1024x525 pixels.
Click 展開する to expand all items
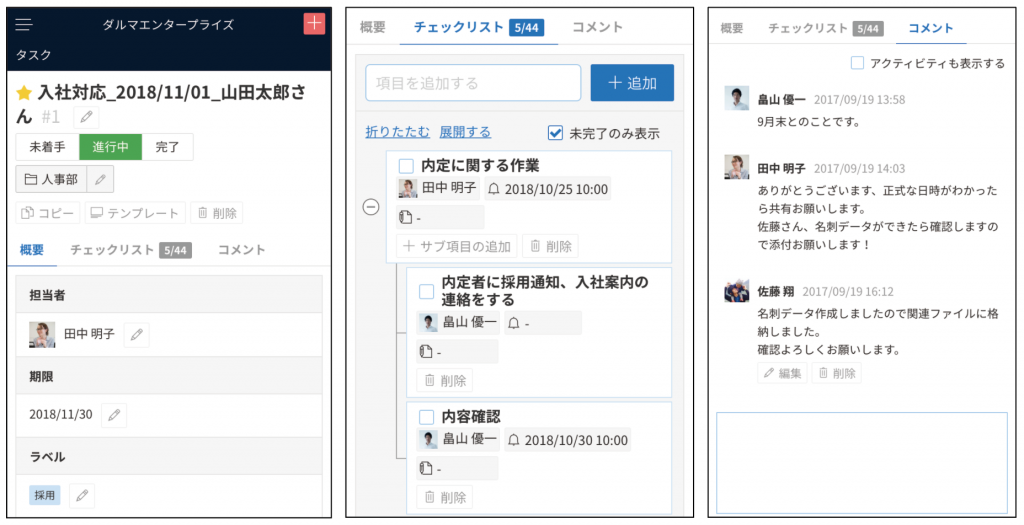[x=465, y=132]
